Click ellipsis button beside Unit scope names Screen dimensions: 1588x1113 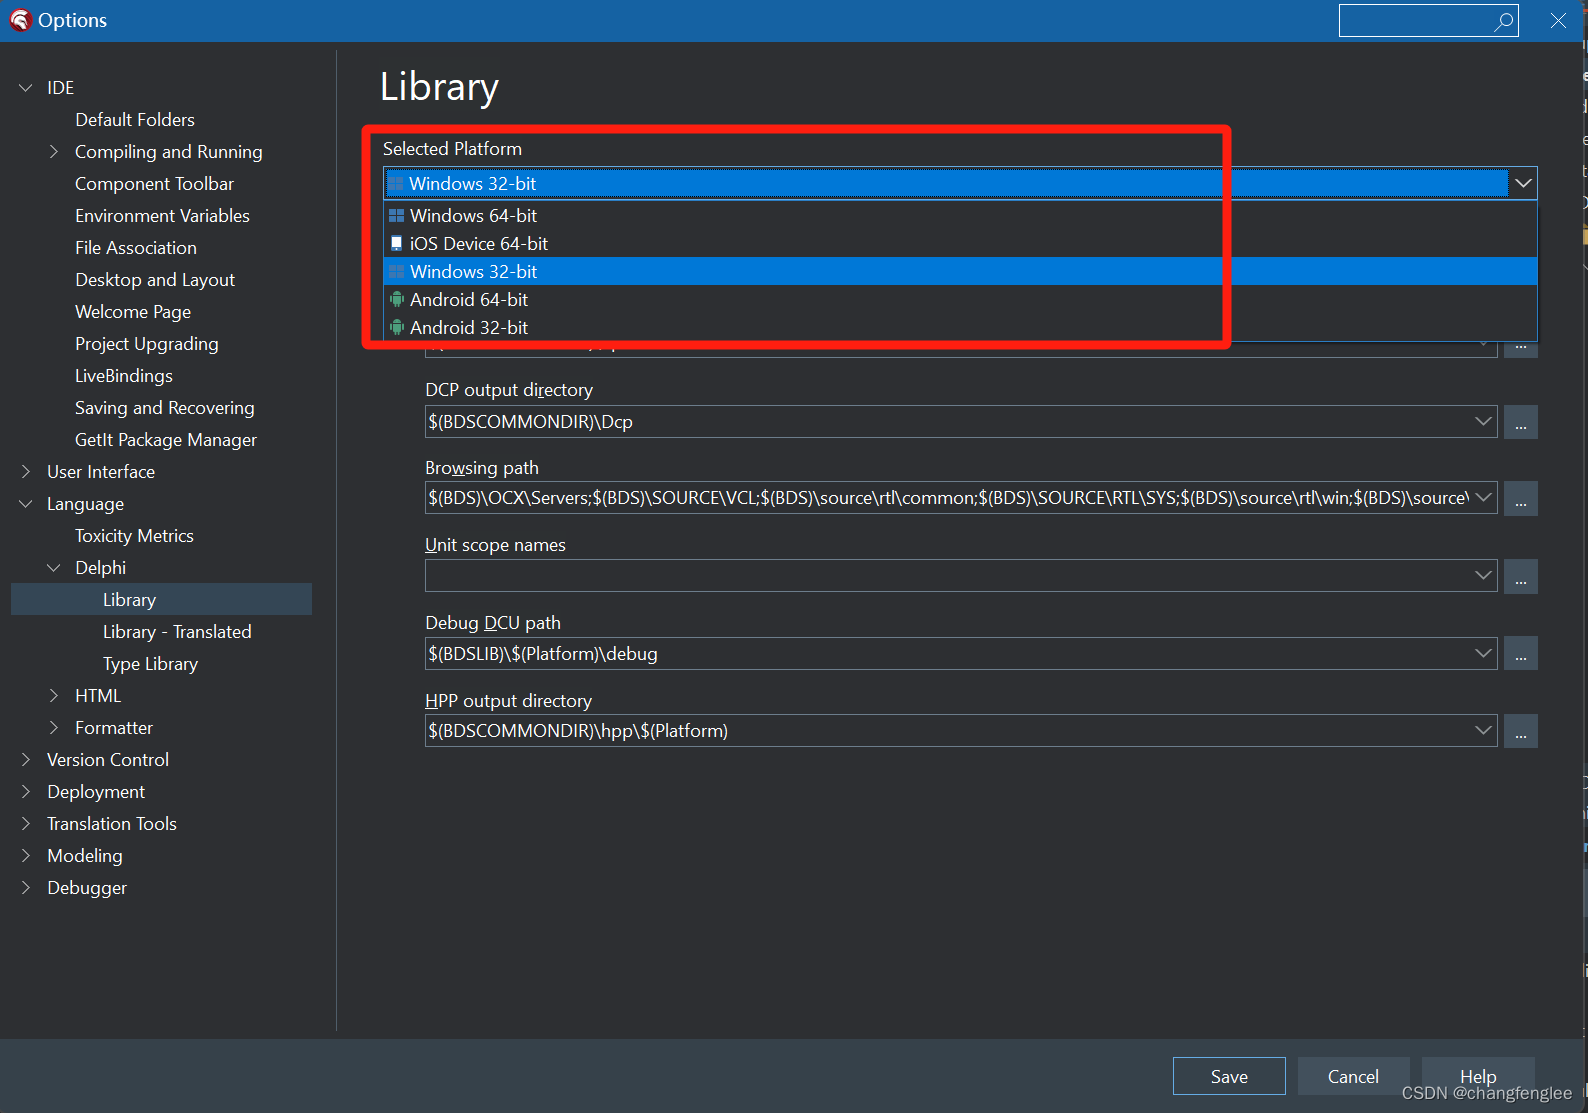[1520, 576]
